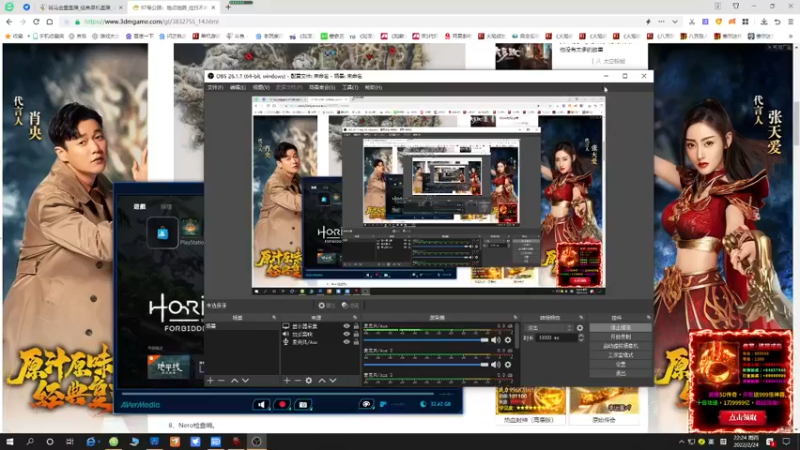
Task: Expand the browser address bar dropdown chevron
Action: point(674,22)
